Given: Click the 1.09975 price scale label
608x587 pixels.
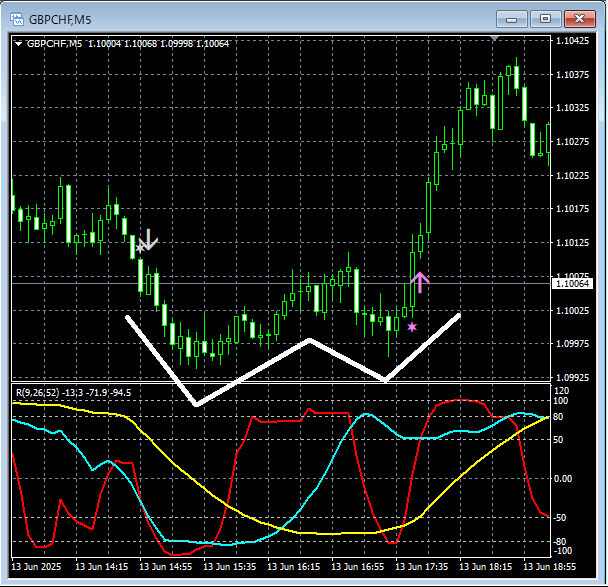Looking at the screenshot, I should [572, 344].
